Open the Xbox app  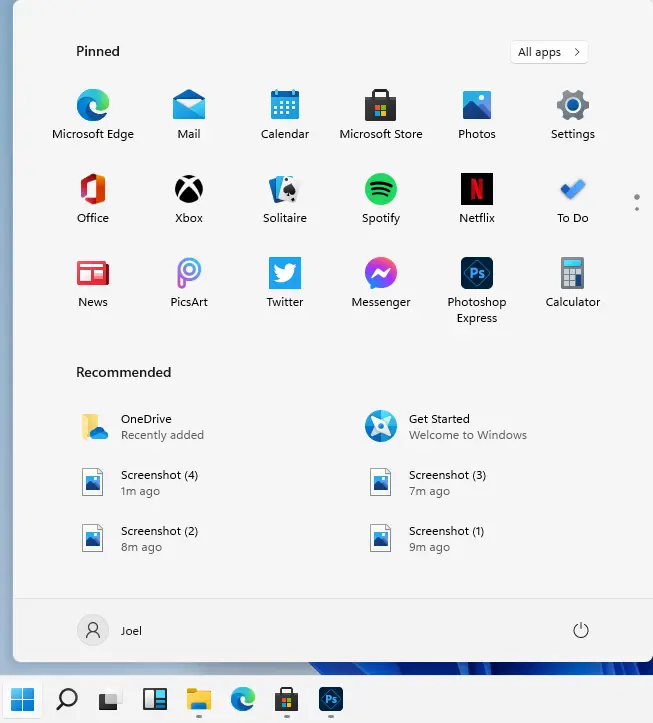(189, 198)
